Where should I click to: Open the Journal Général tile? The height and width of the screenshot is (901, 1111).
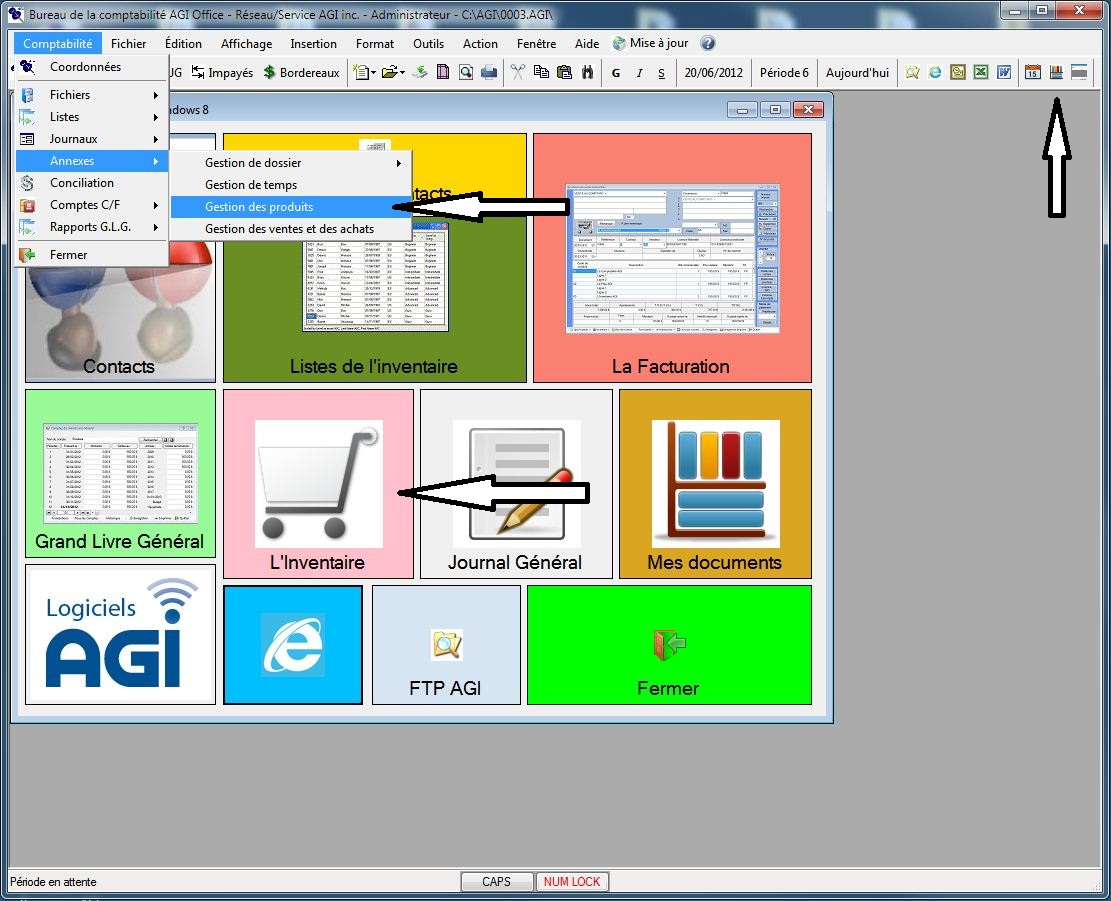click(x=516, y=484)
